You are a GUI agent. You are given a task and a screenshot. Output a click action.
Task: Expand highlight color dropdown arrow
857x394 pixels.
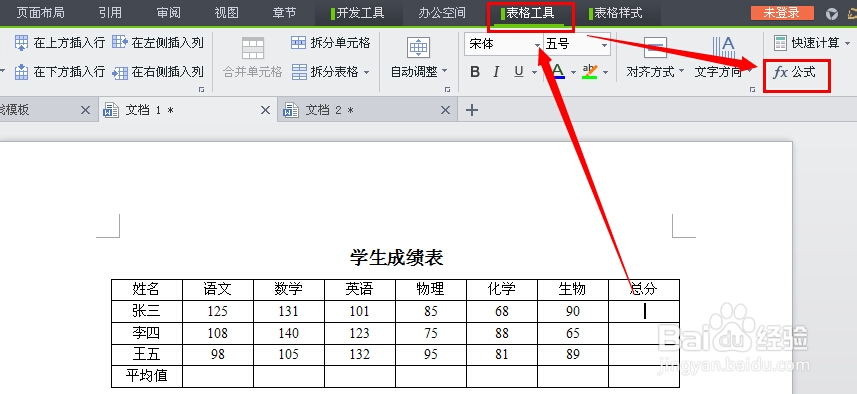click(x=606, y=72)
